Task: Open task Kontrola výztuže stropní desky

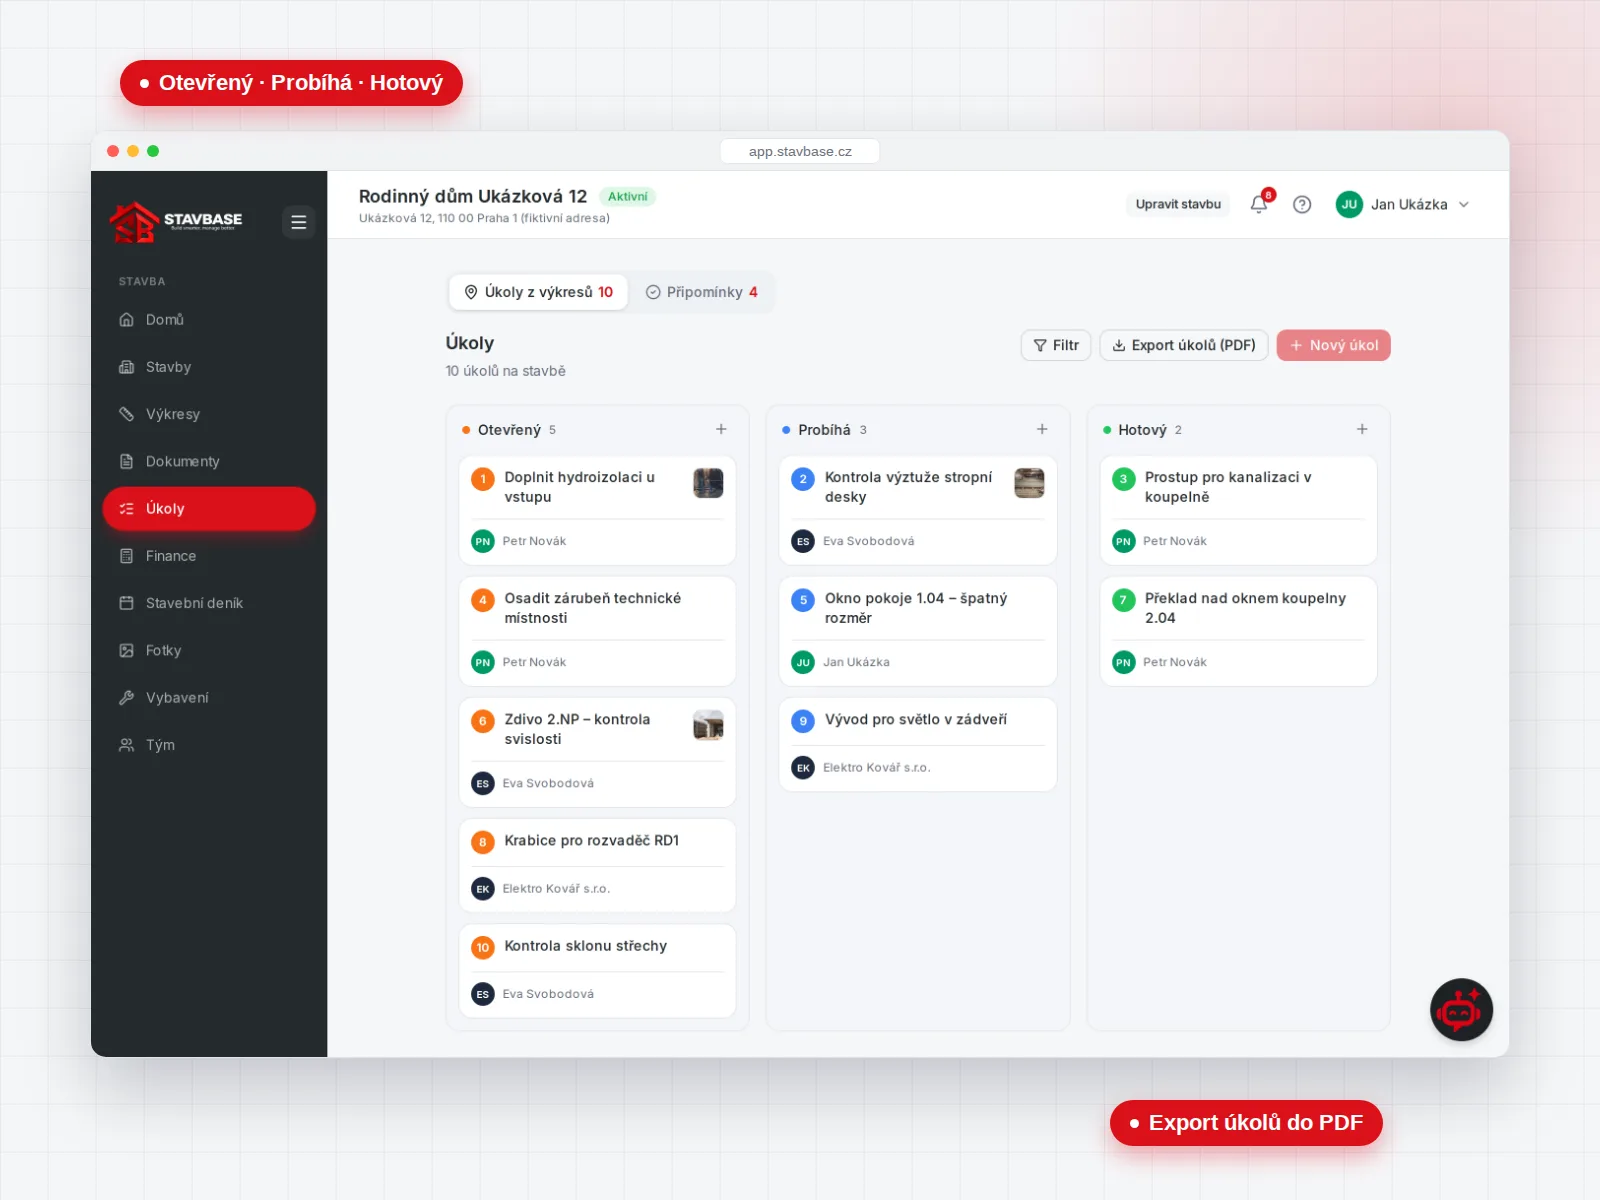Action: tap(918, 511)
